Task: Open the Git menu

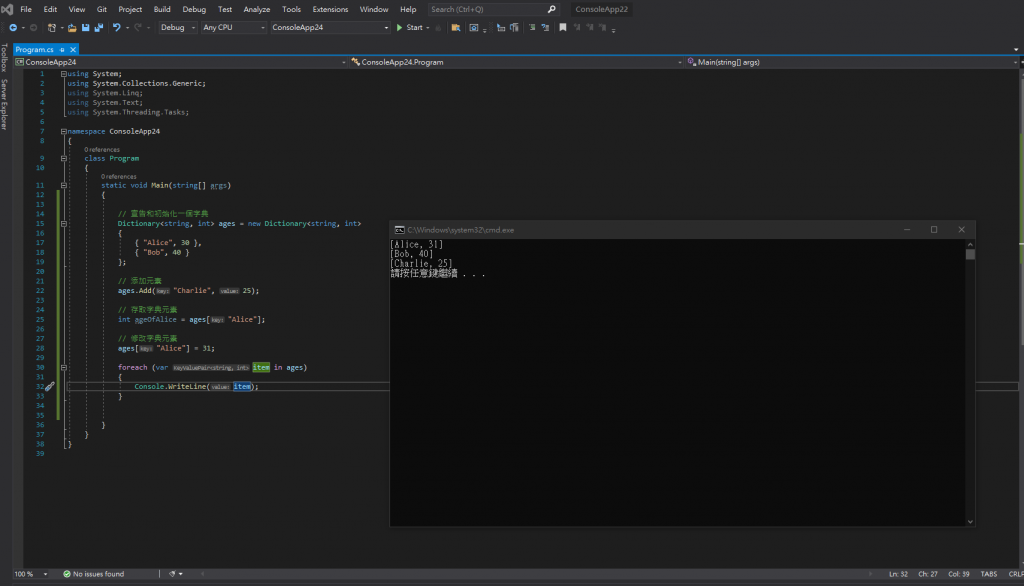Action: point(102,9)
